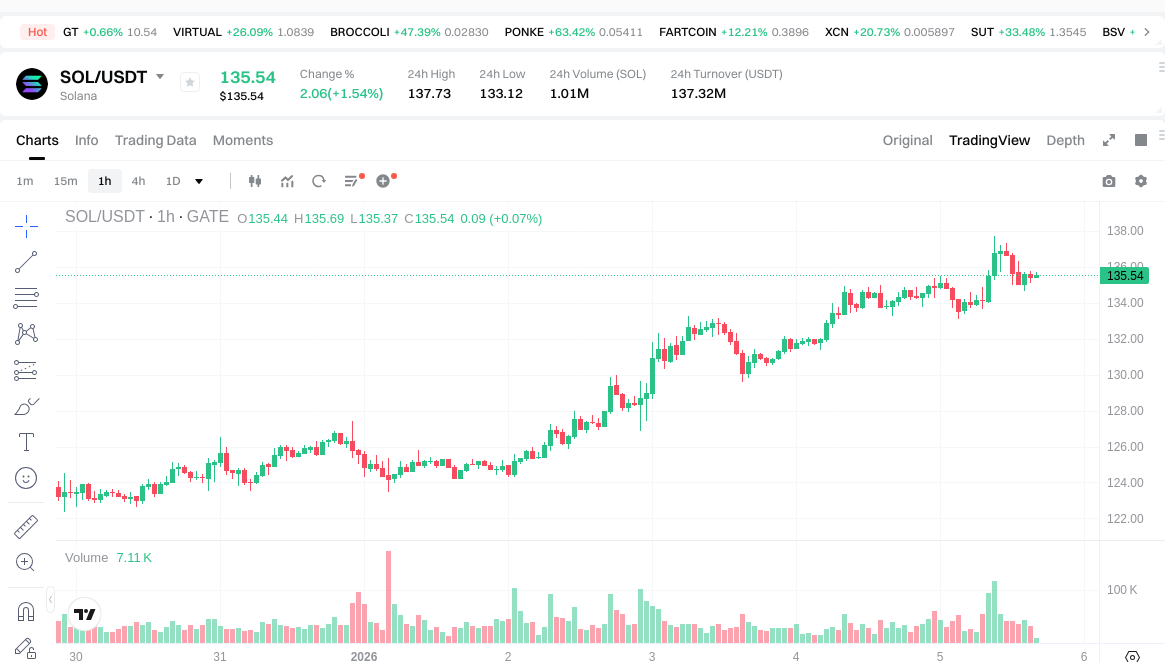Open the Moments tab
1165x662 pixels.
click(243, 140)
